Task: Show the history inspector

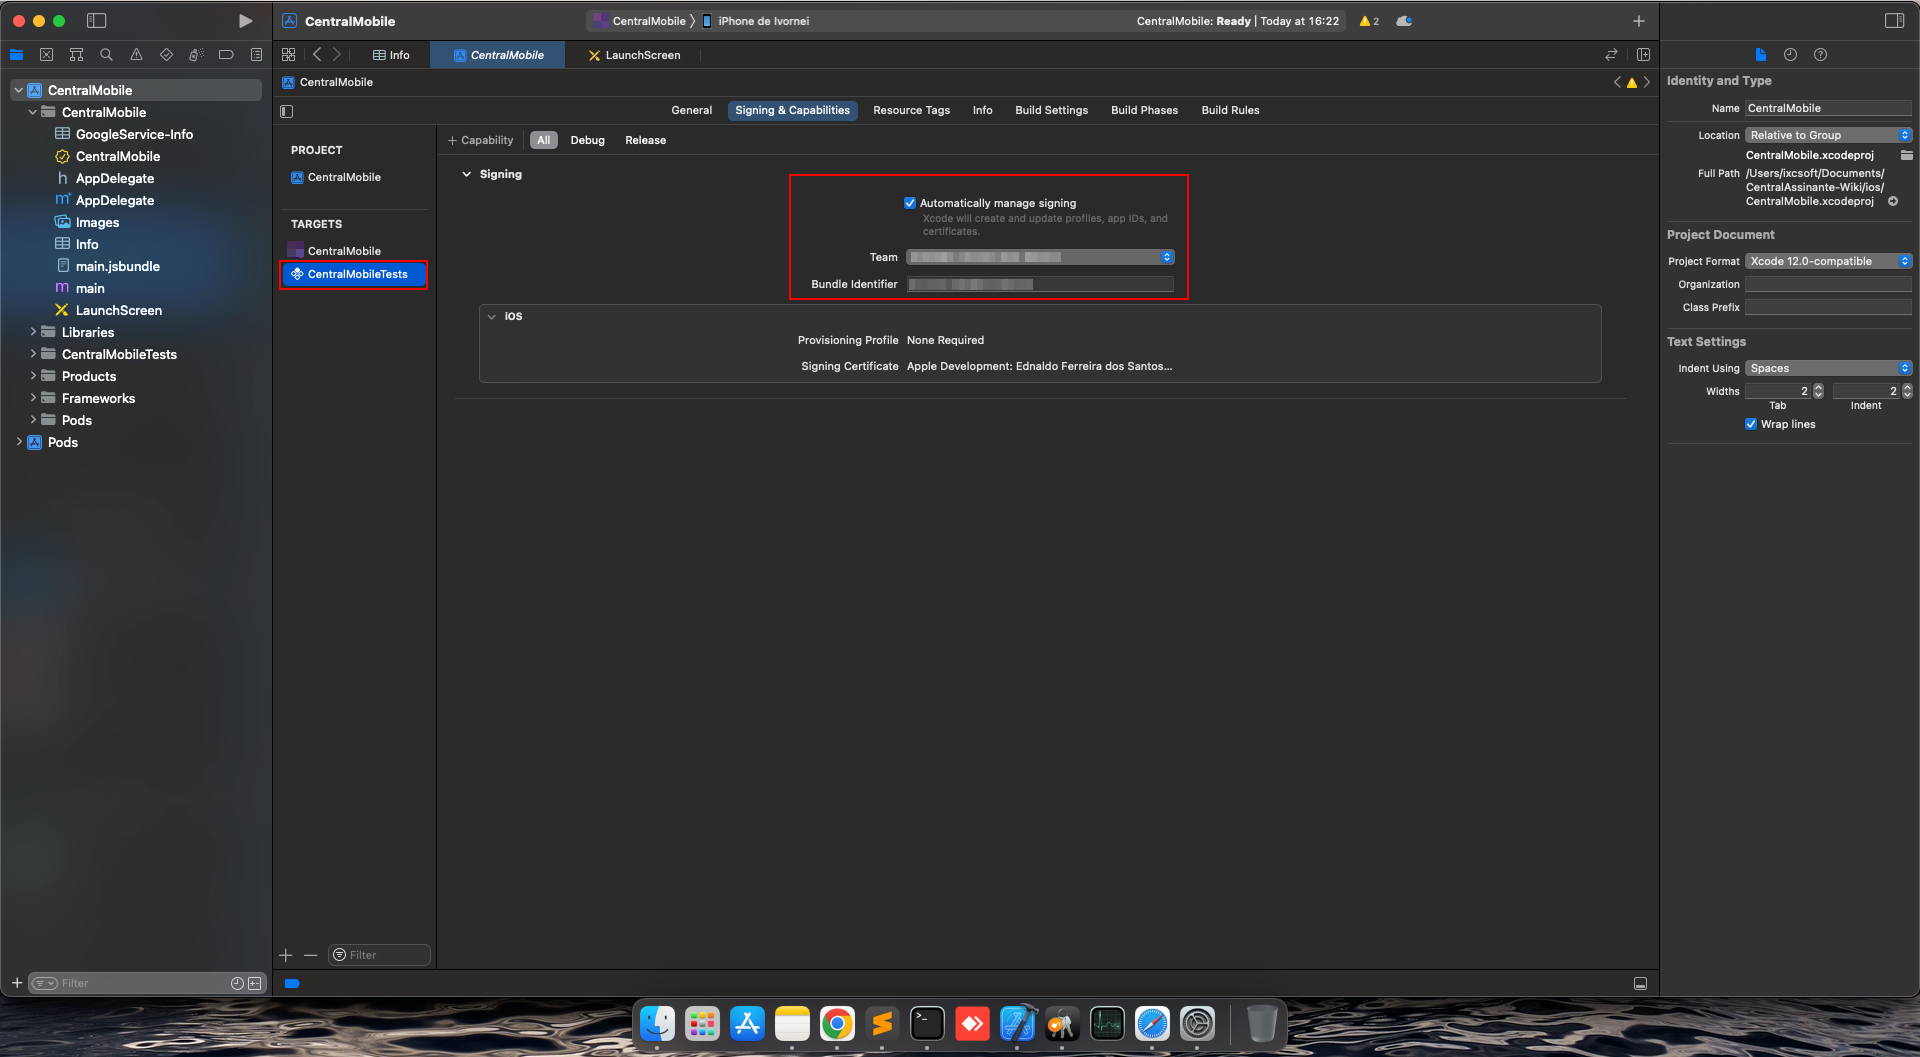Action: pyautogui.click(x=1790, y=55)
